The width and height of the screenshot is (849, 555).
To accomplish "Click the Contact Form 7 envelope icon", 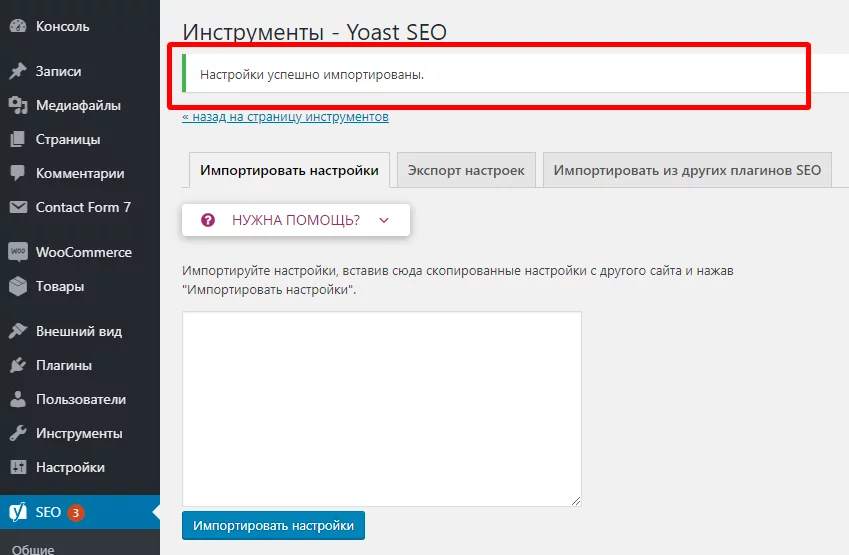I will (18, 207).
